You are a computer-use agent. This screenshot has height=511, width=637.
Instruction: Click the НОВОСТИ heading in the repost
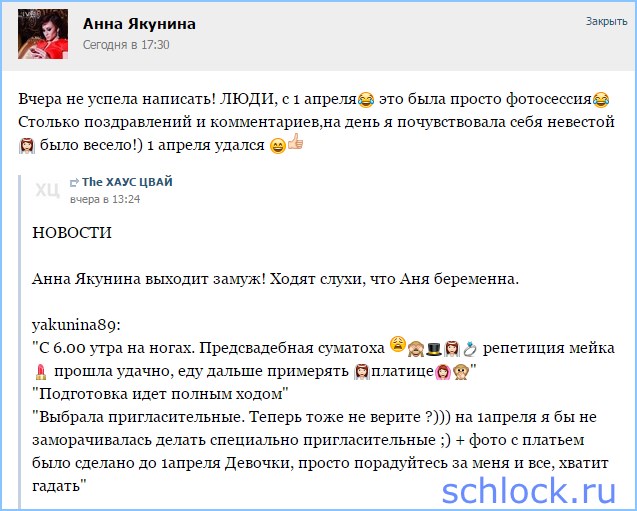click(72, 233)
